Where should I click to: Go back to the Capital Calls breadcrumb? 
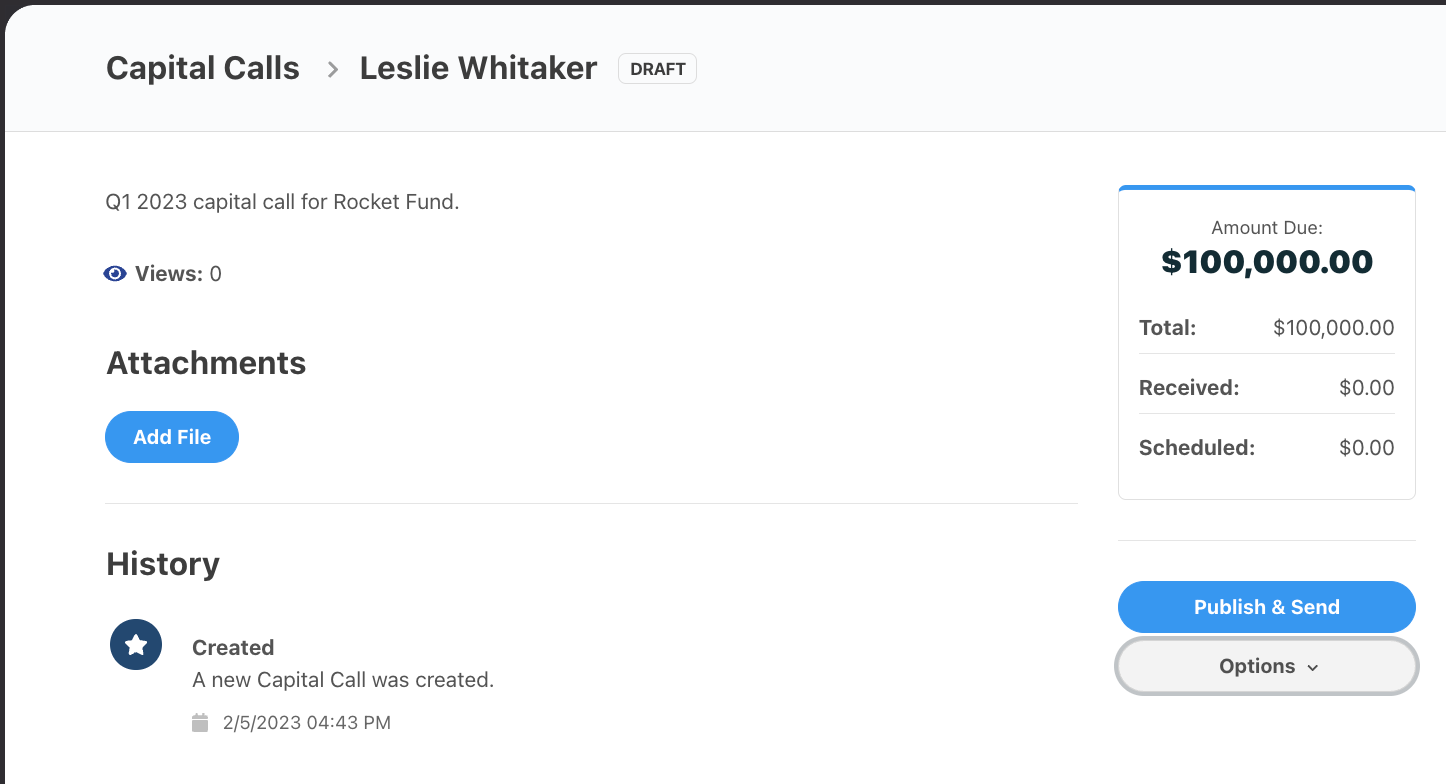pyautogui.click(x=203, y=68)
